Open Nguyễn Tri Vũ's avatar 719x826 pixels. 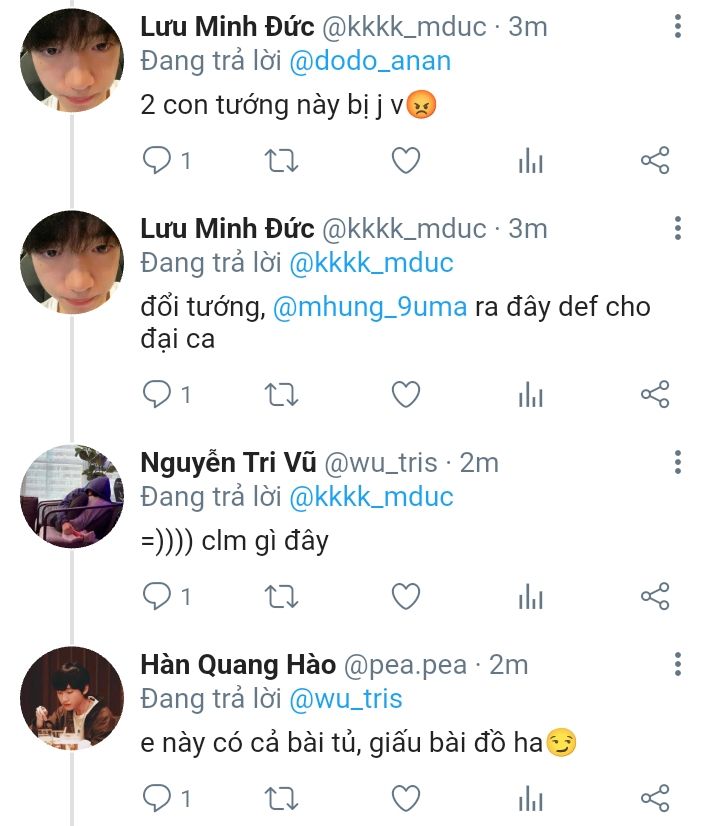pyautogui.click(x=72, y=496)
